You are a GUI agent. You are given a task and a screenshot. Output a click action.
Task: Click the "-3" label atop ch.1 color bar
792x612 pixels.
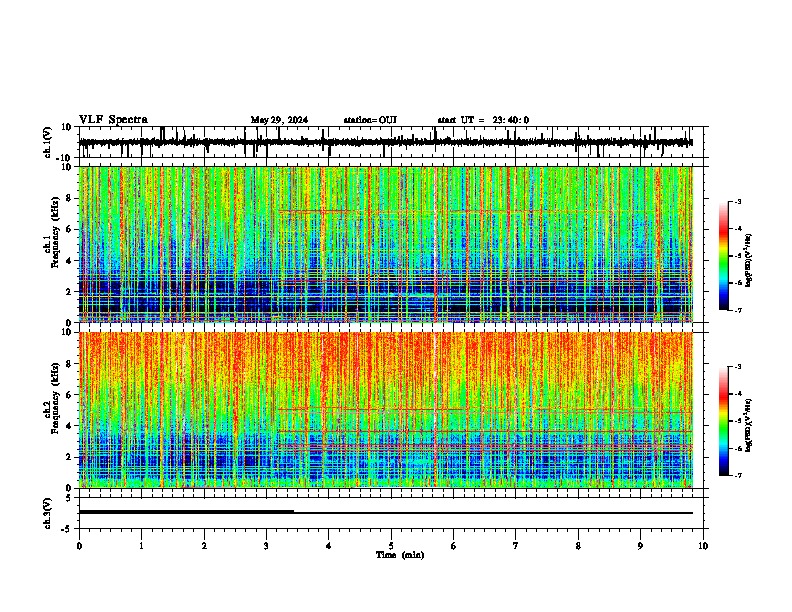point(738,202)
